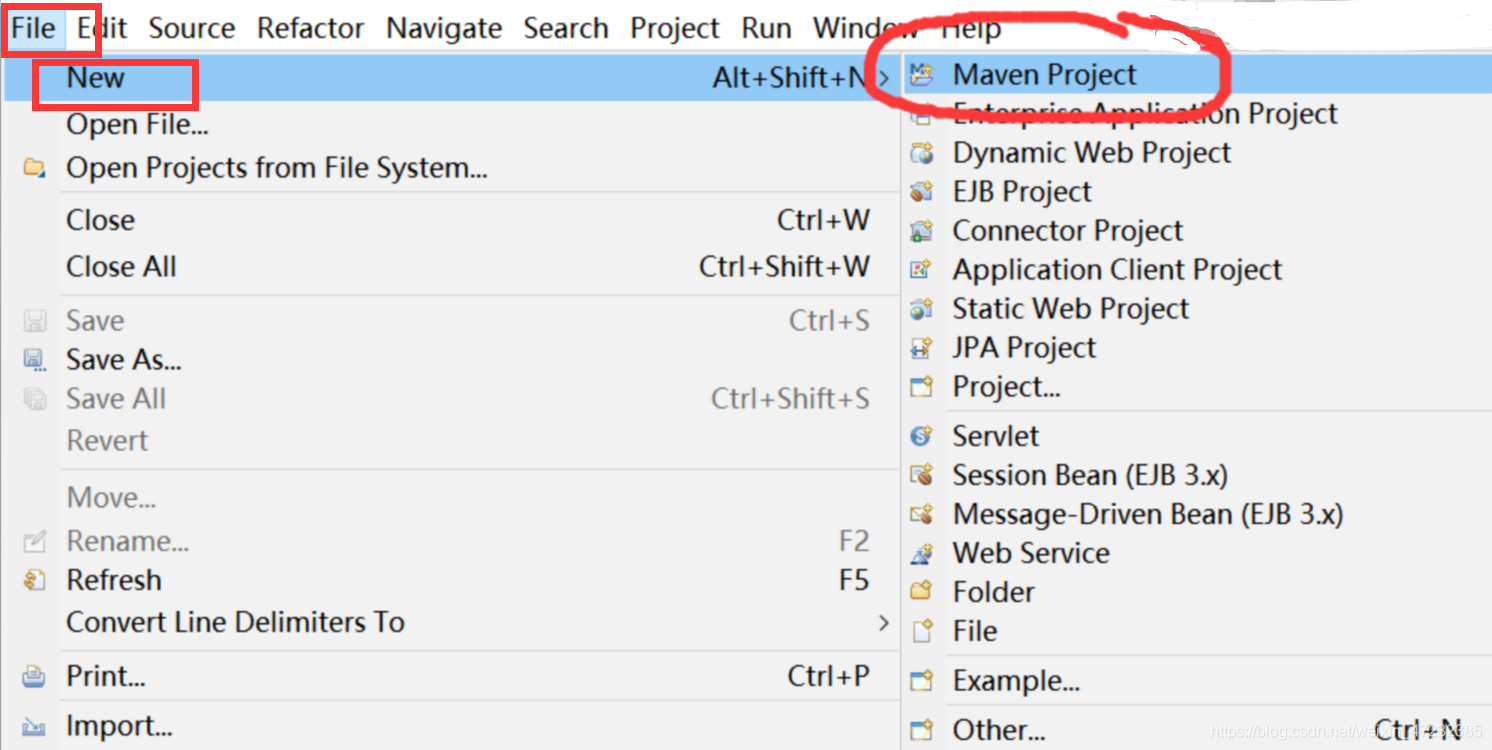This screenshot has width=1492, height=750.
Task: Click the Other... wizard icon
Action: click(x=922, y=730)
